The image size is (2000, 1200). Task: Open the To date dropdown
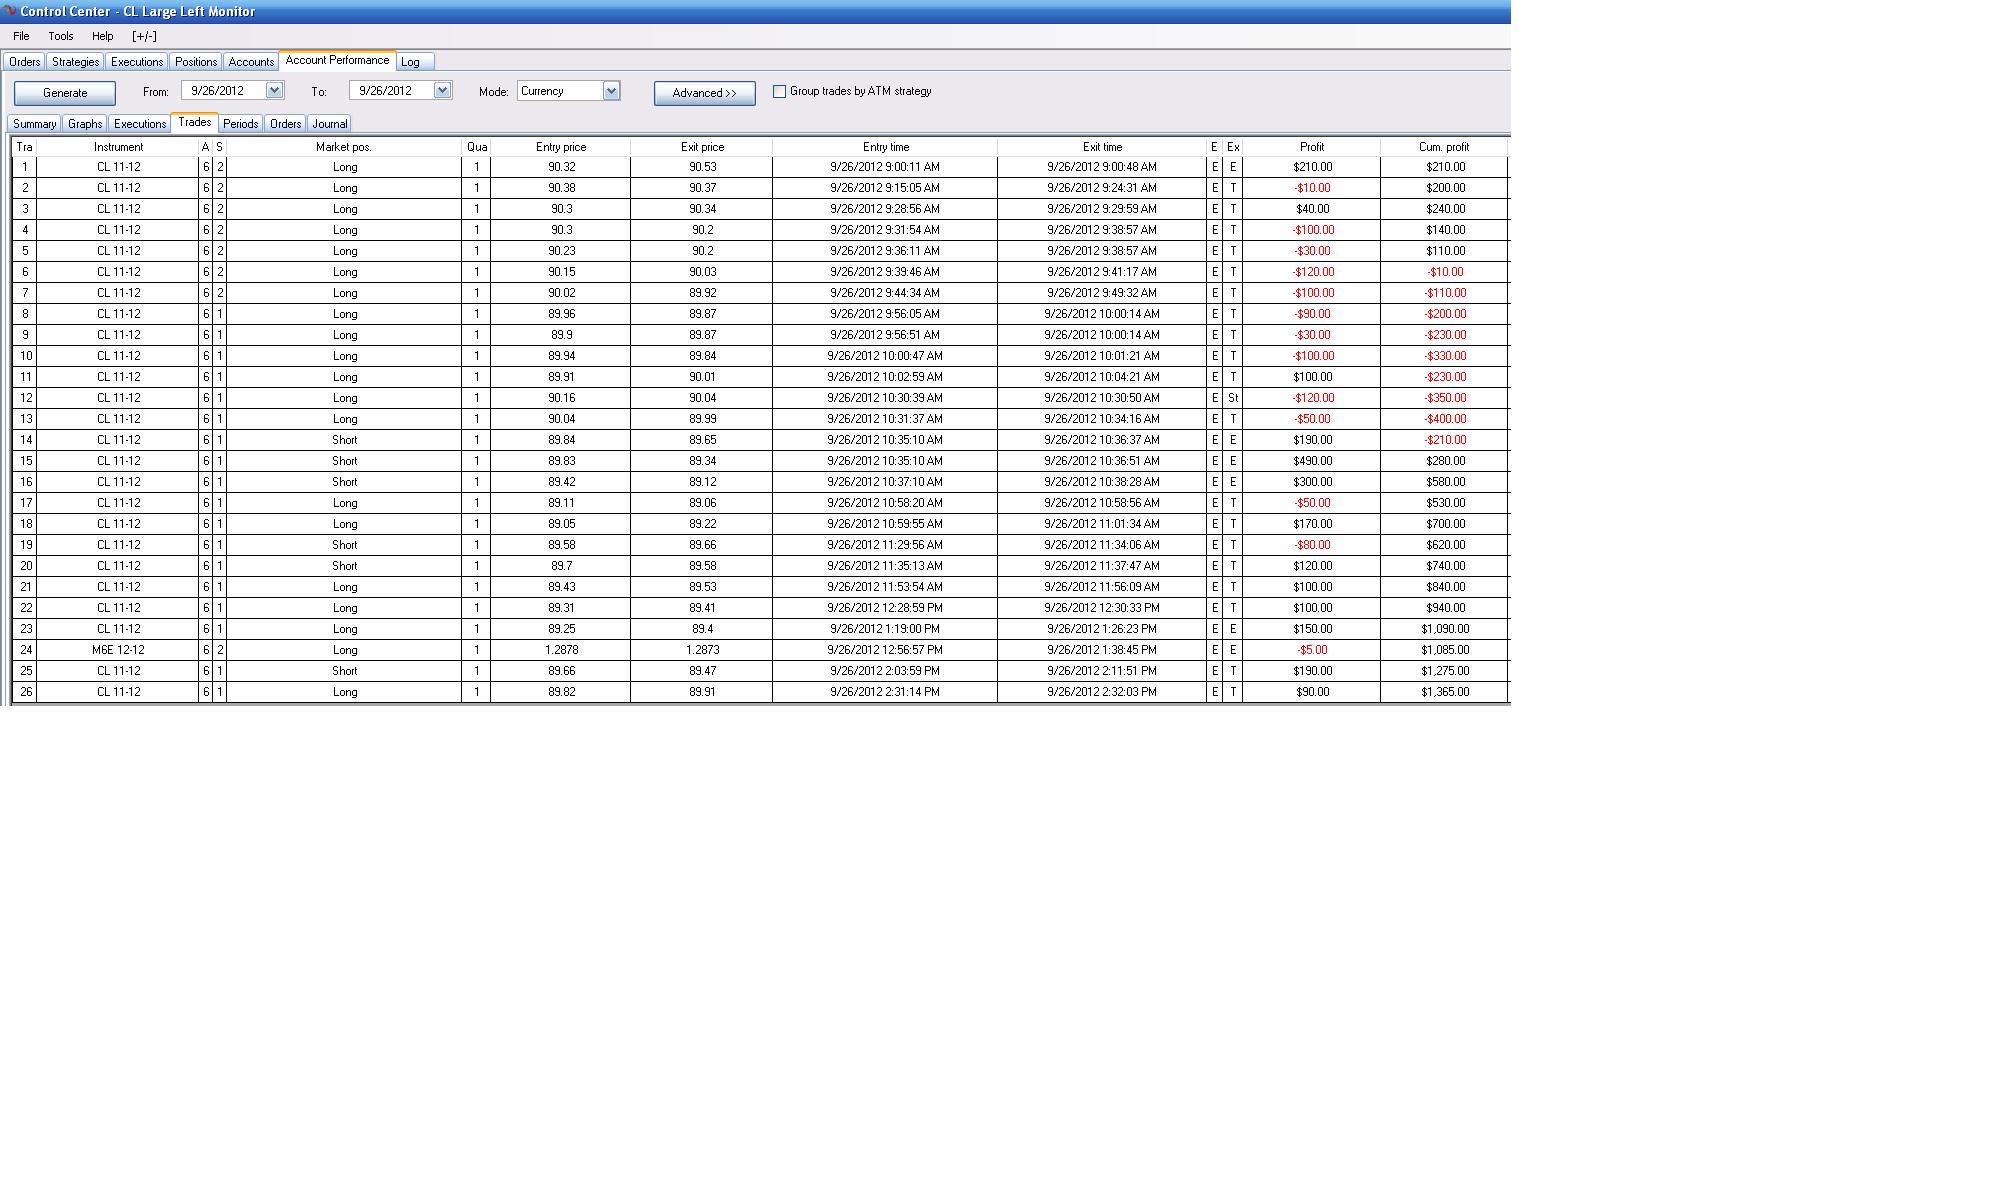coord(442,90)
